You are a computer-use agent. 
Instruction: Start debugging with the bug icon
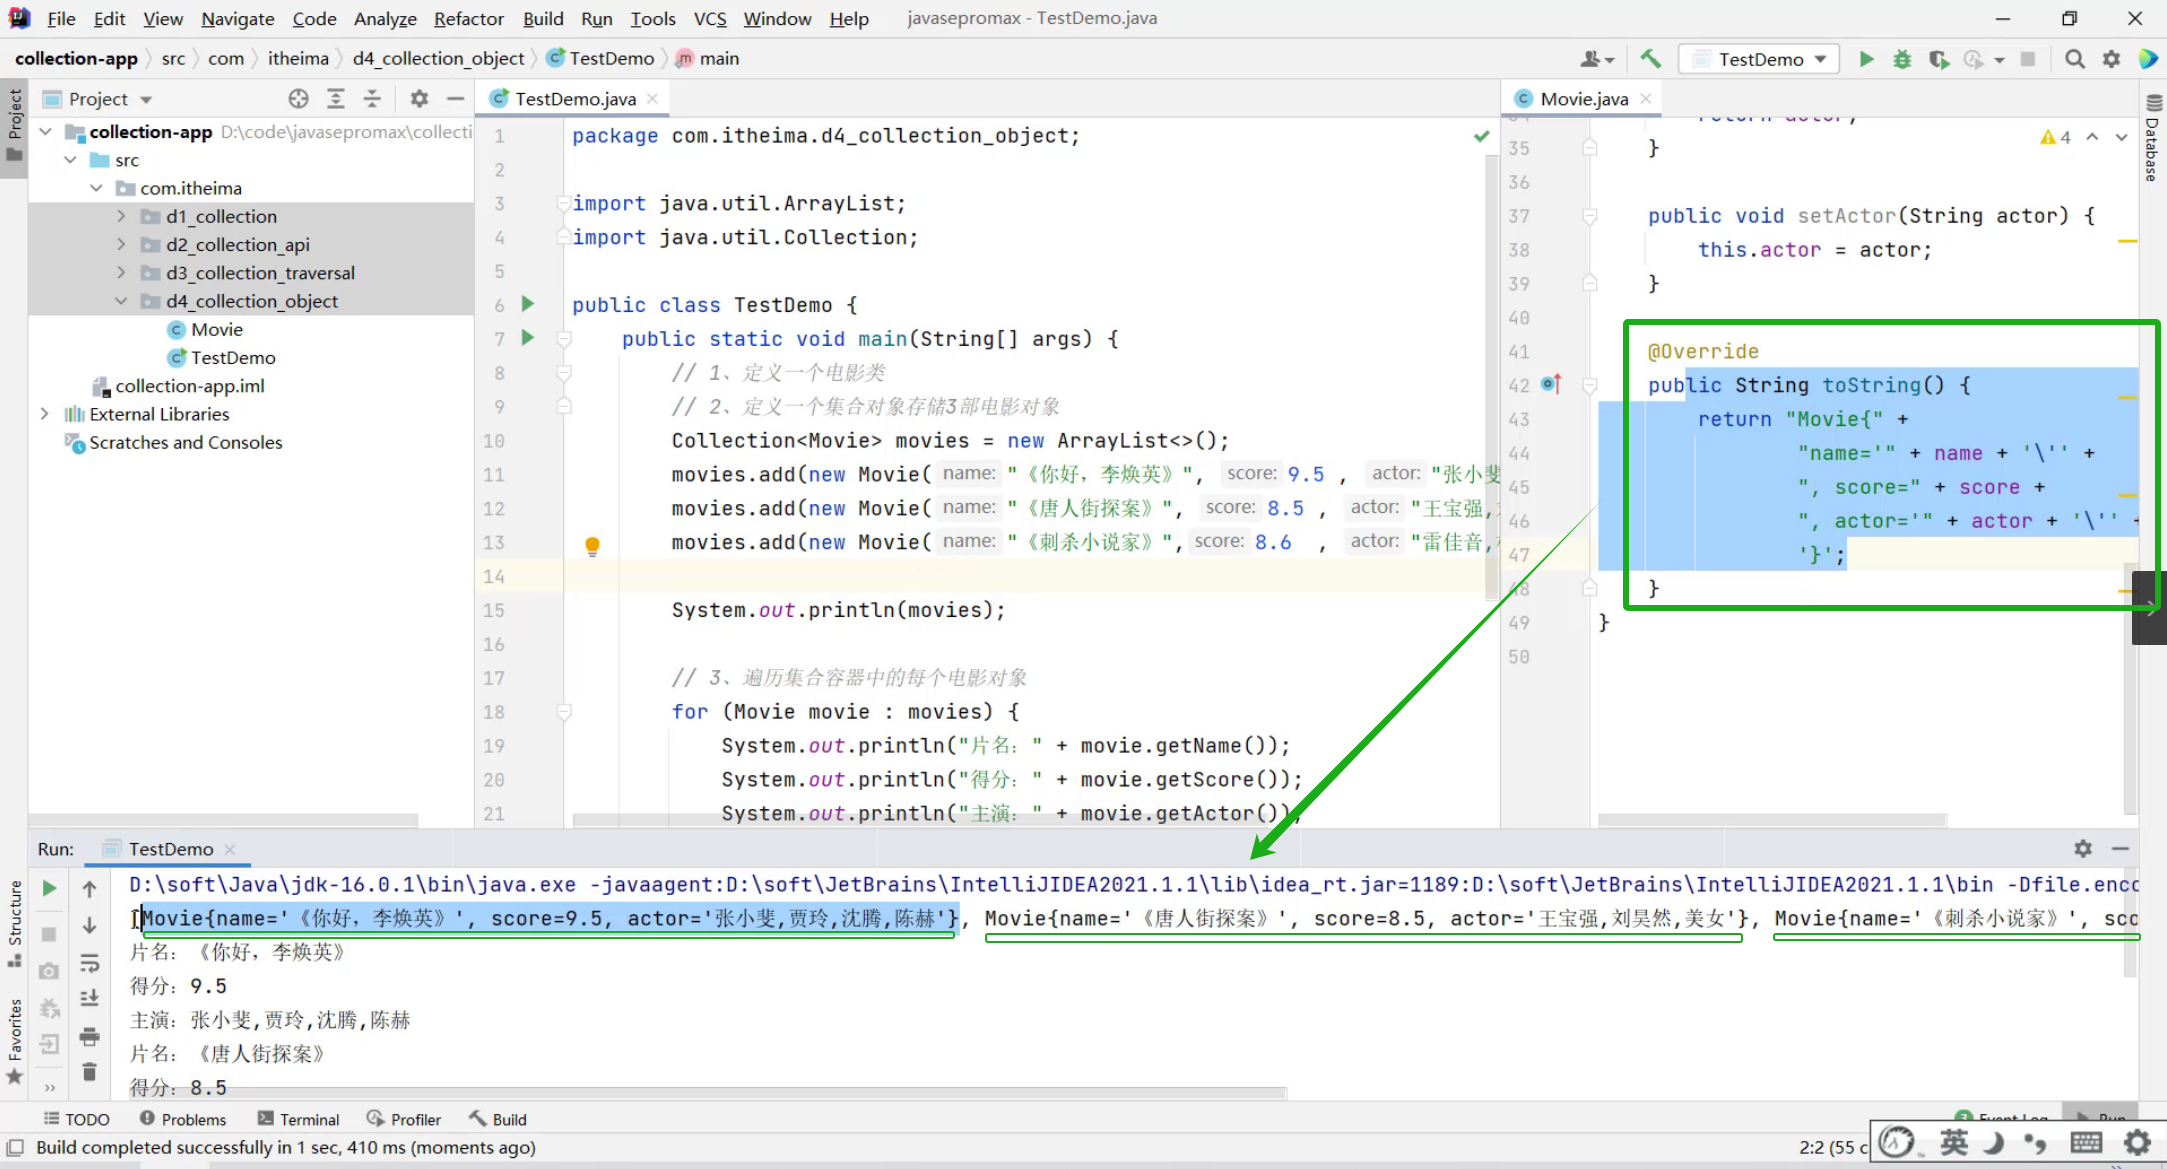tap(1902, 59)
